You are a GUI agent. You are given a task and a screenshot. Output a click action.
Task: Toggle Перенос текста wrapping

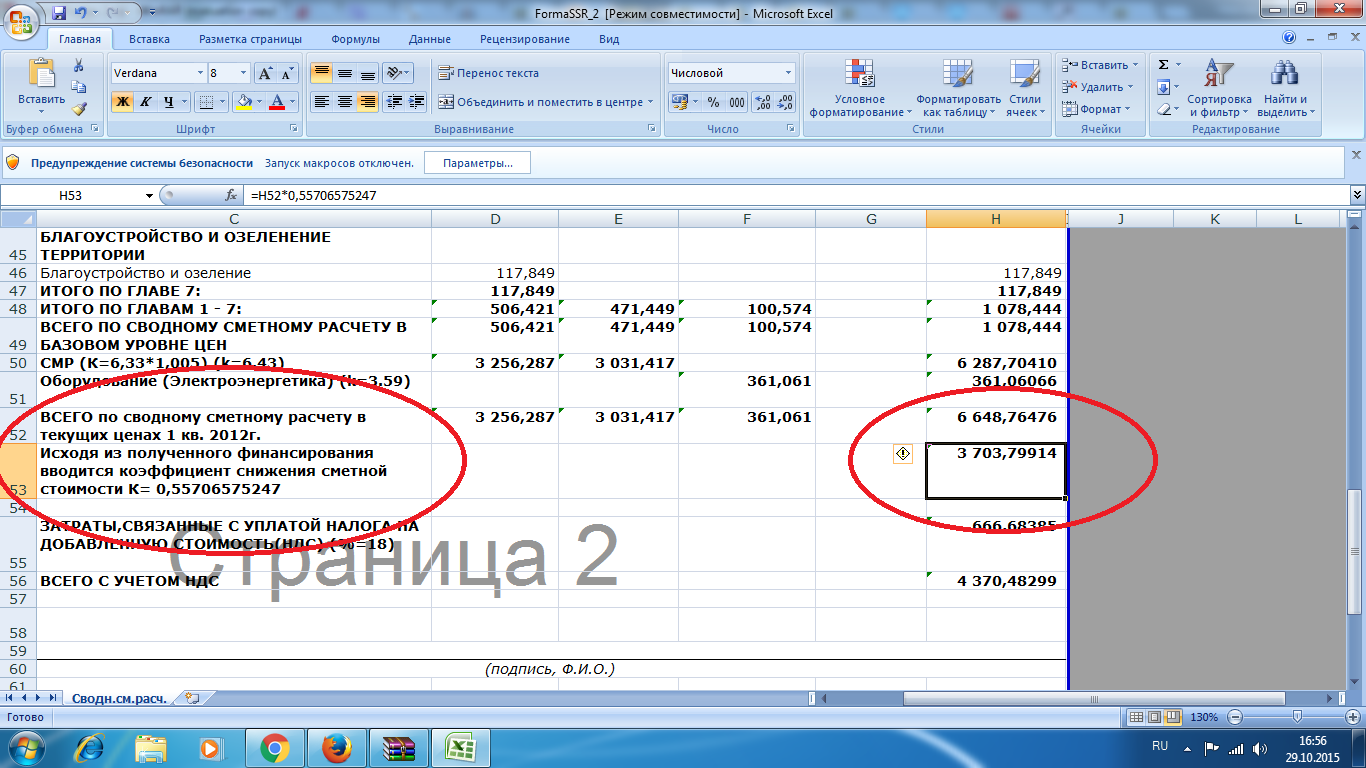point(488,73)
